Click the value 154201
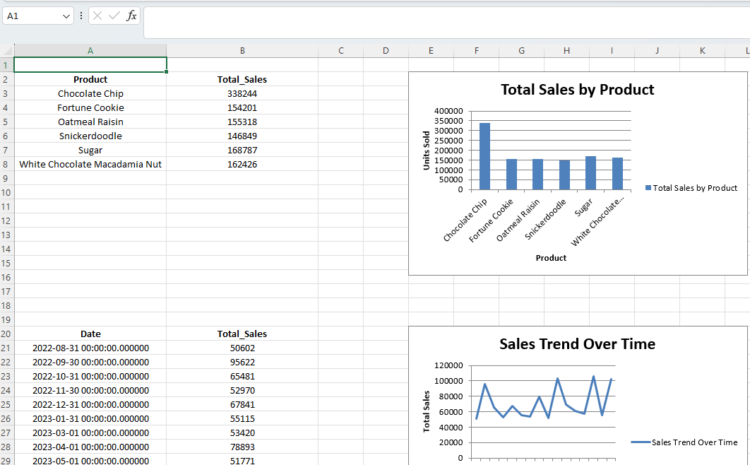The image size is (750, 465). 243,108
